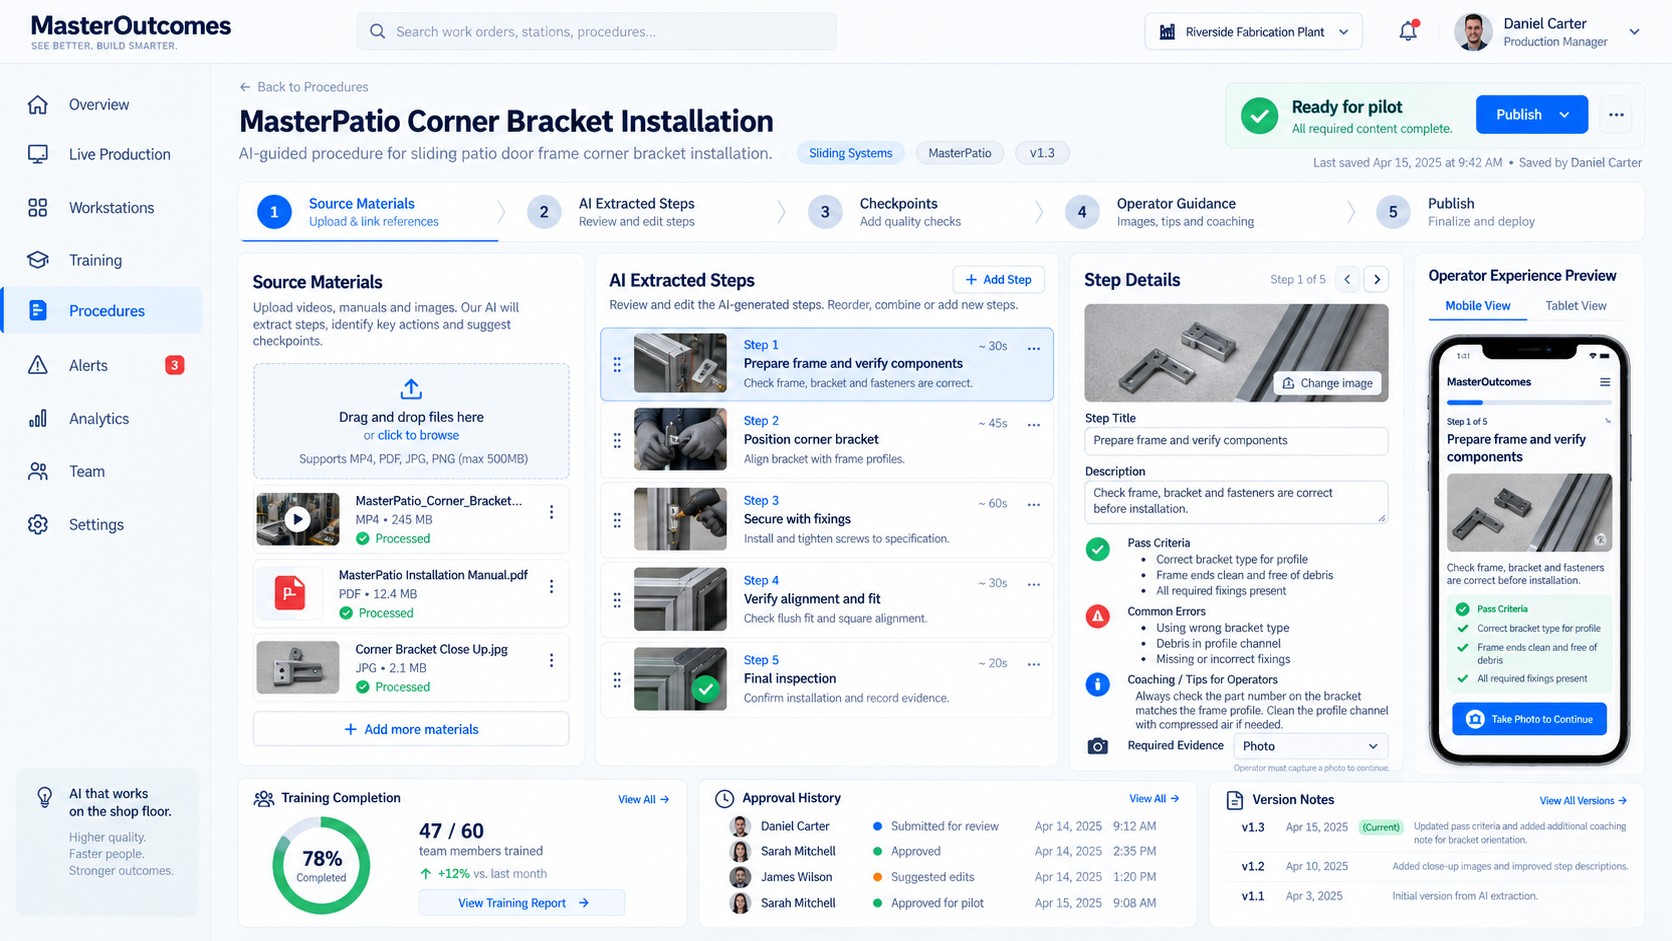Click View Training Report button

point(522,903)
